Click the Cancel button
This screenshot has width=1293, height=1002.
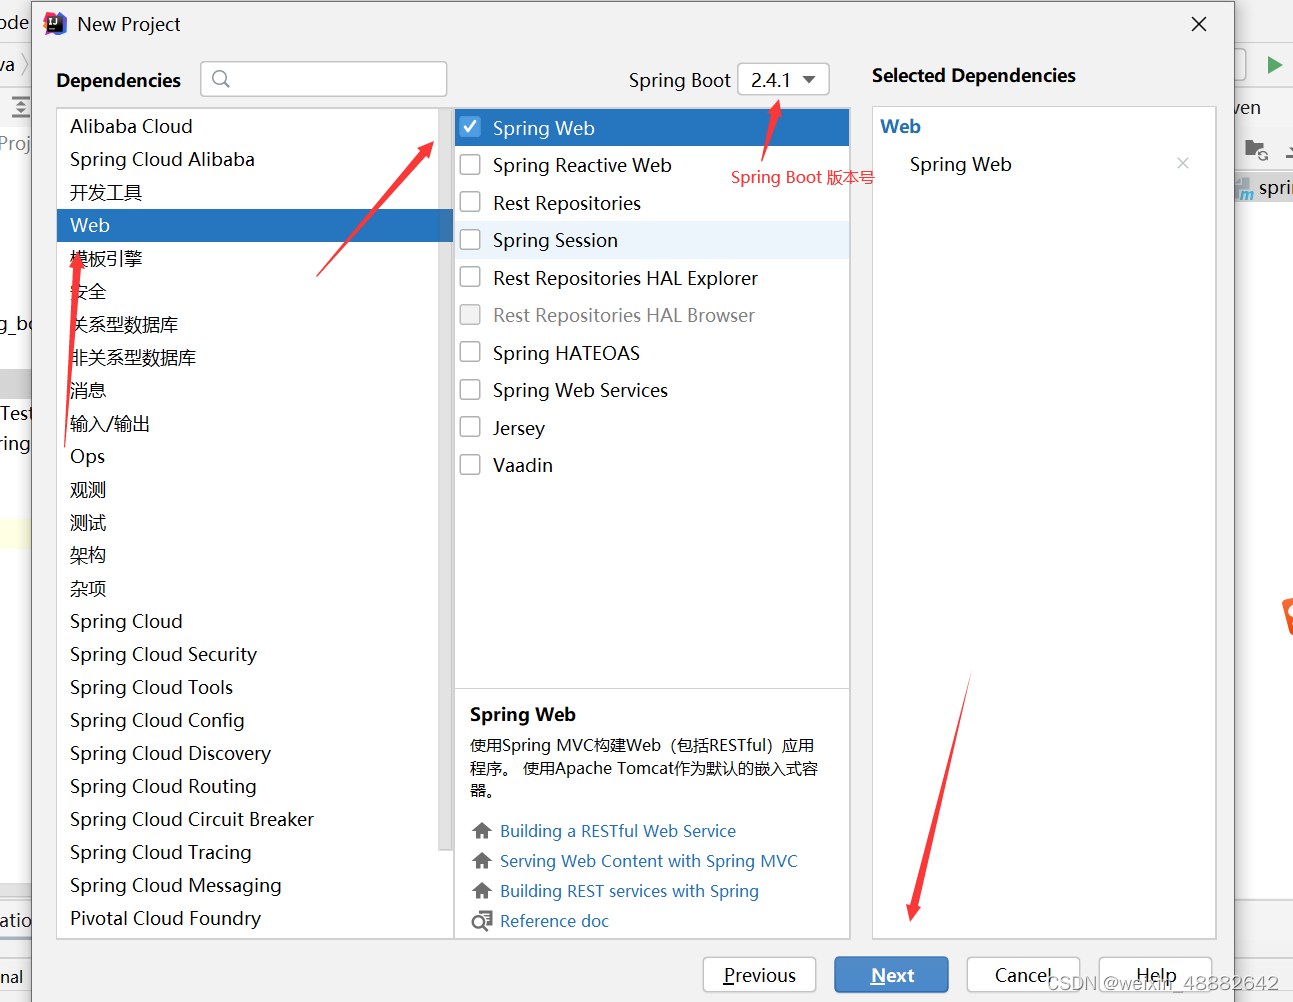click(x=1023, y=975)
